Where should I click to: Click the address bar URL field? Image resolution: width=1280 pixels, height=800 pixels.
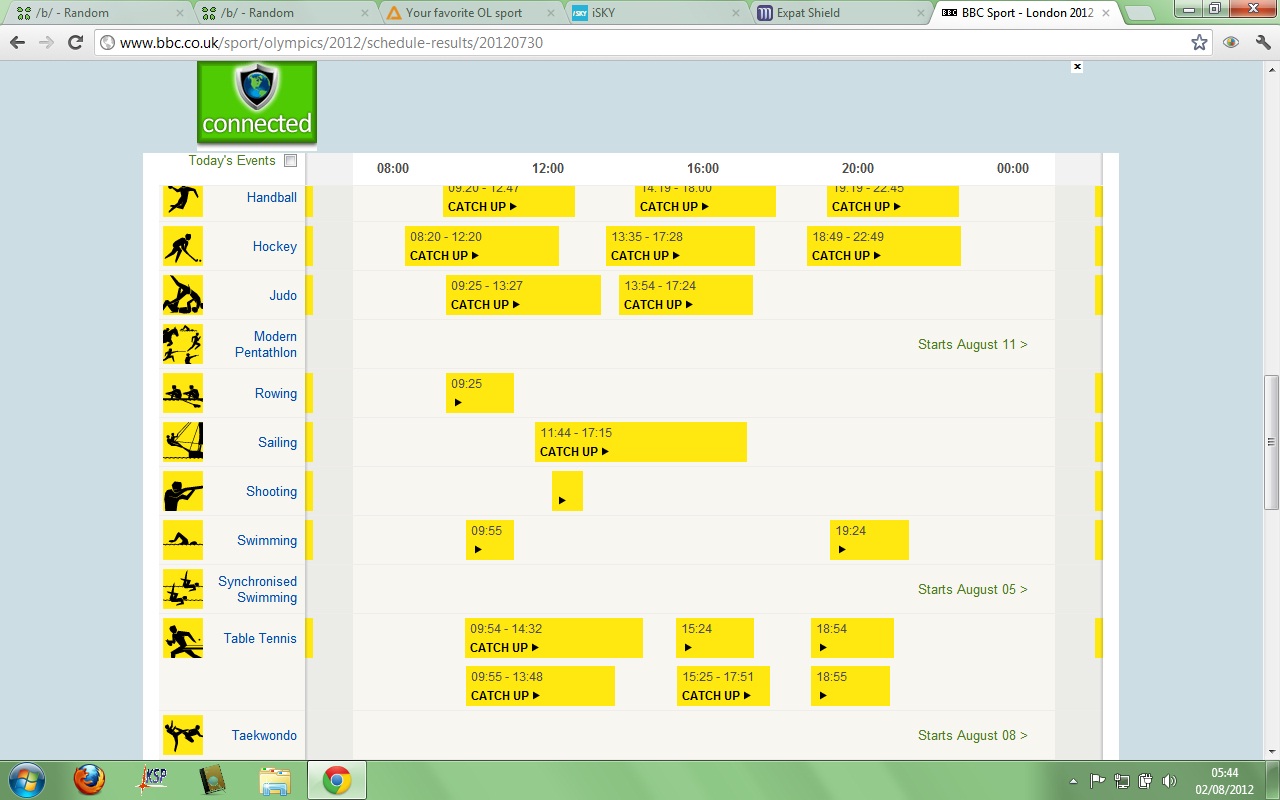640,43
